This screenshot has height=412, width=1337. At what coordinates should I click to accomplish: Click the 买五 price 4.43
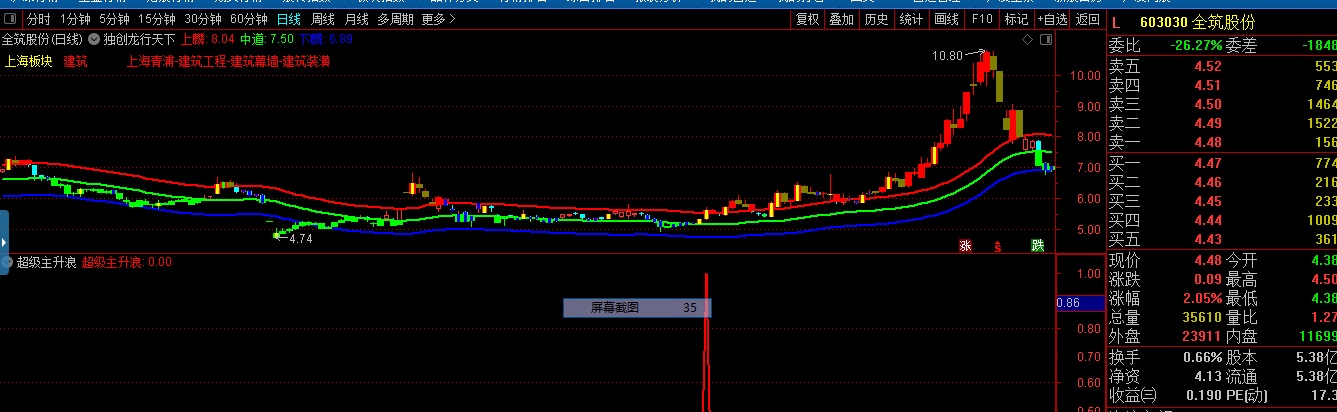(1208, 239)
